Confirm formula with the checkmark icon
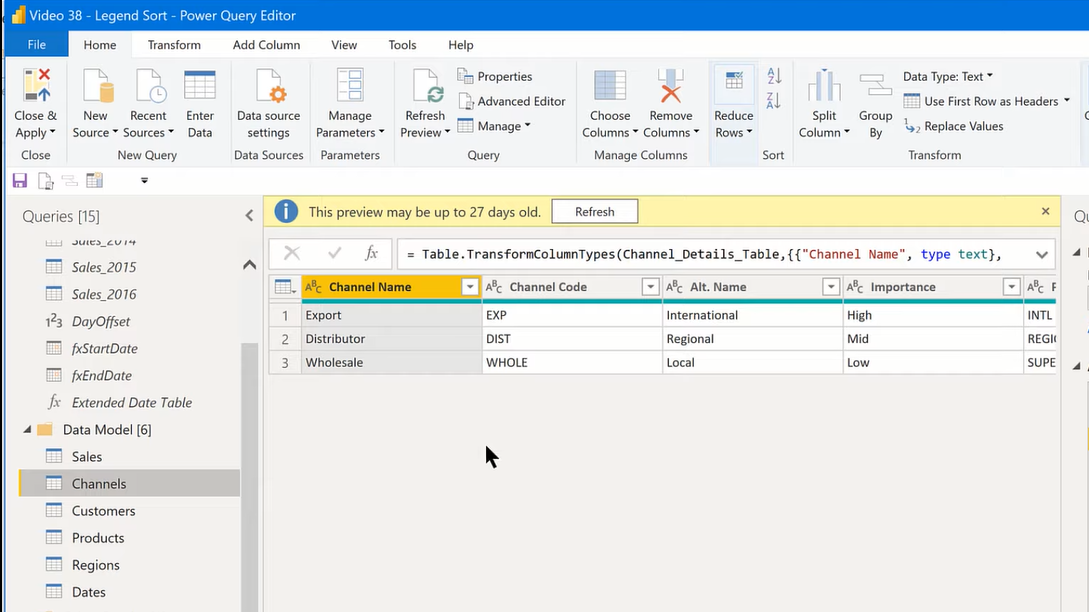 335,254
